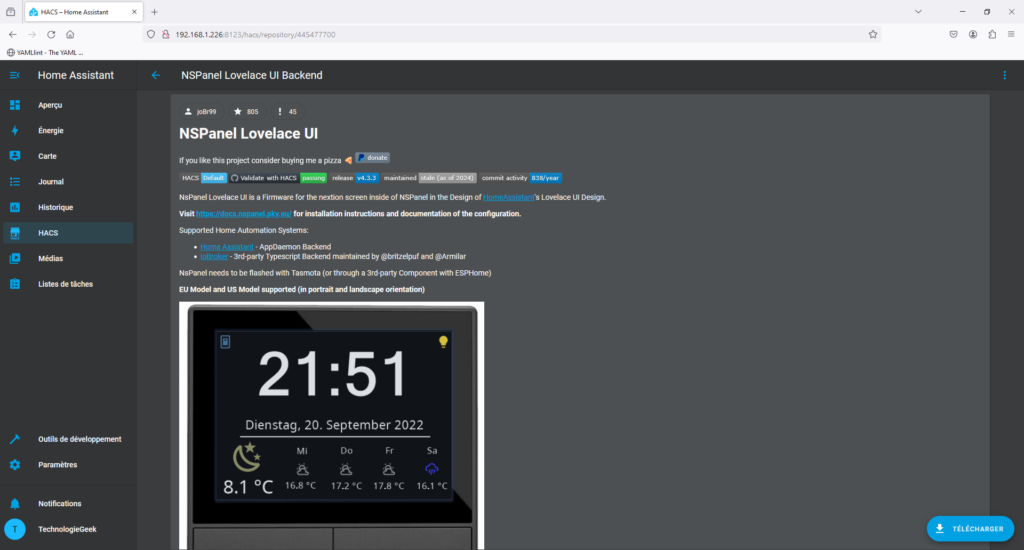Click the Firefox recent browsing view icon
1024x550 pixels.
coord(10,12)
